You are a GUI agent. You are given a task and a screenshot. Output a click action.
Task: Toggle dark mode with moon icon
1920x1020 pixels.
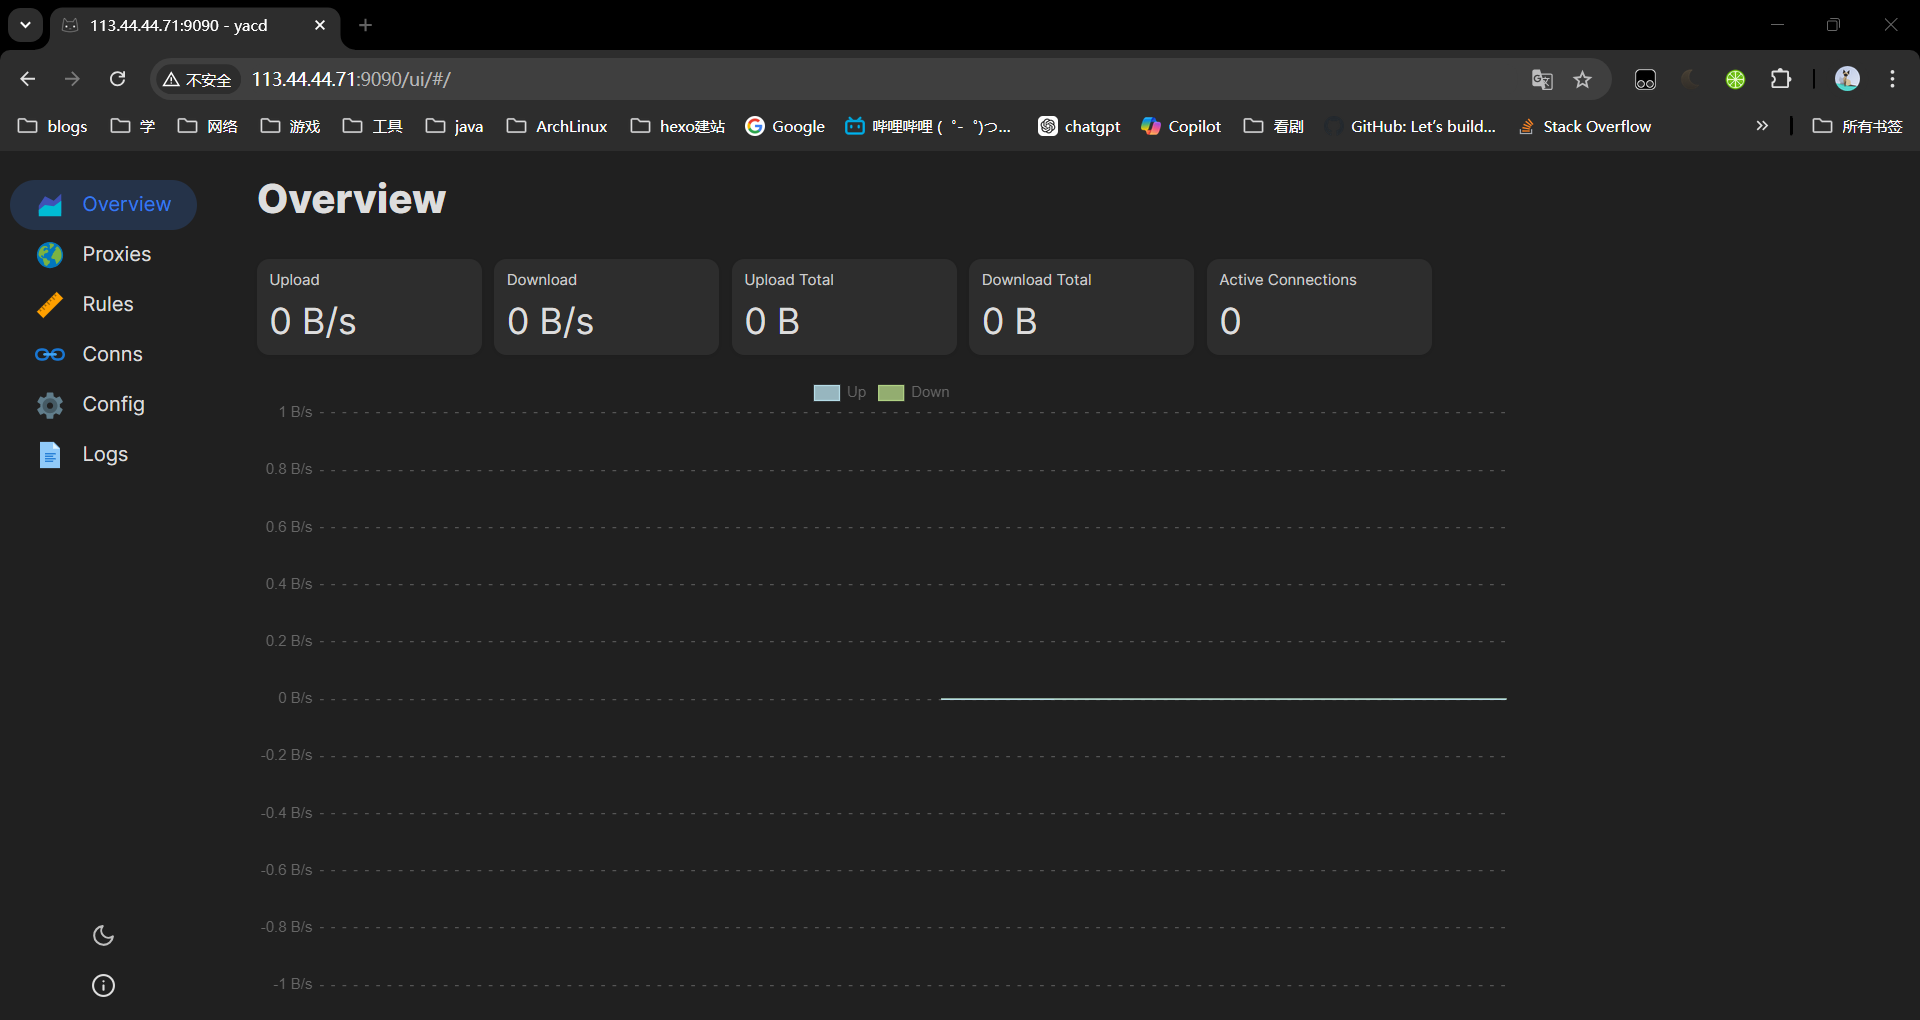[x=103, y=935]
